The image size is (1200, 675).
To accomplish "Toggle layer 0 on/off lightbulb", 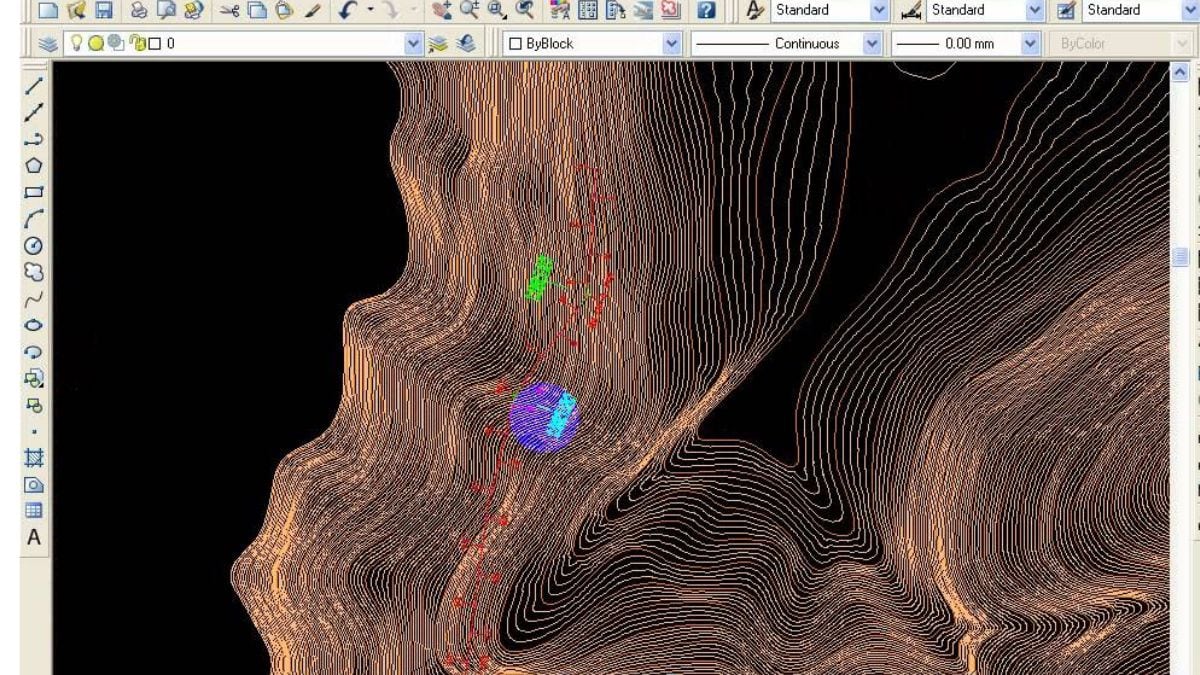I will pyautogui.click(x=75, y=44).
